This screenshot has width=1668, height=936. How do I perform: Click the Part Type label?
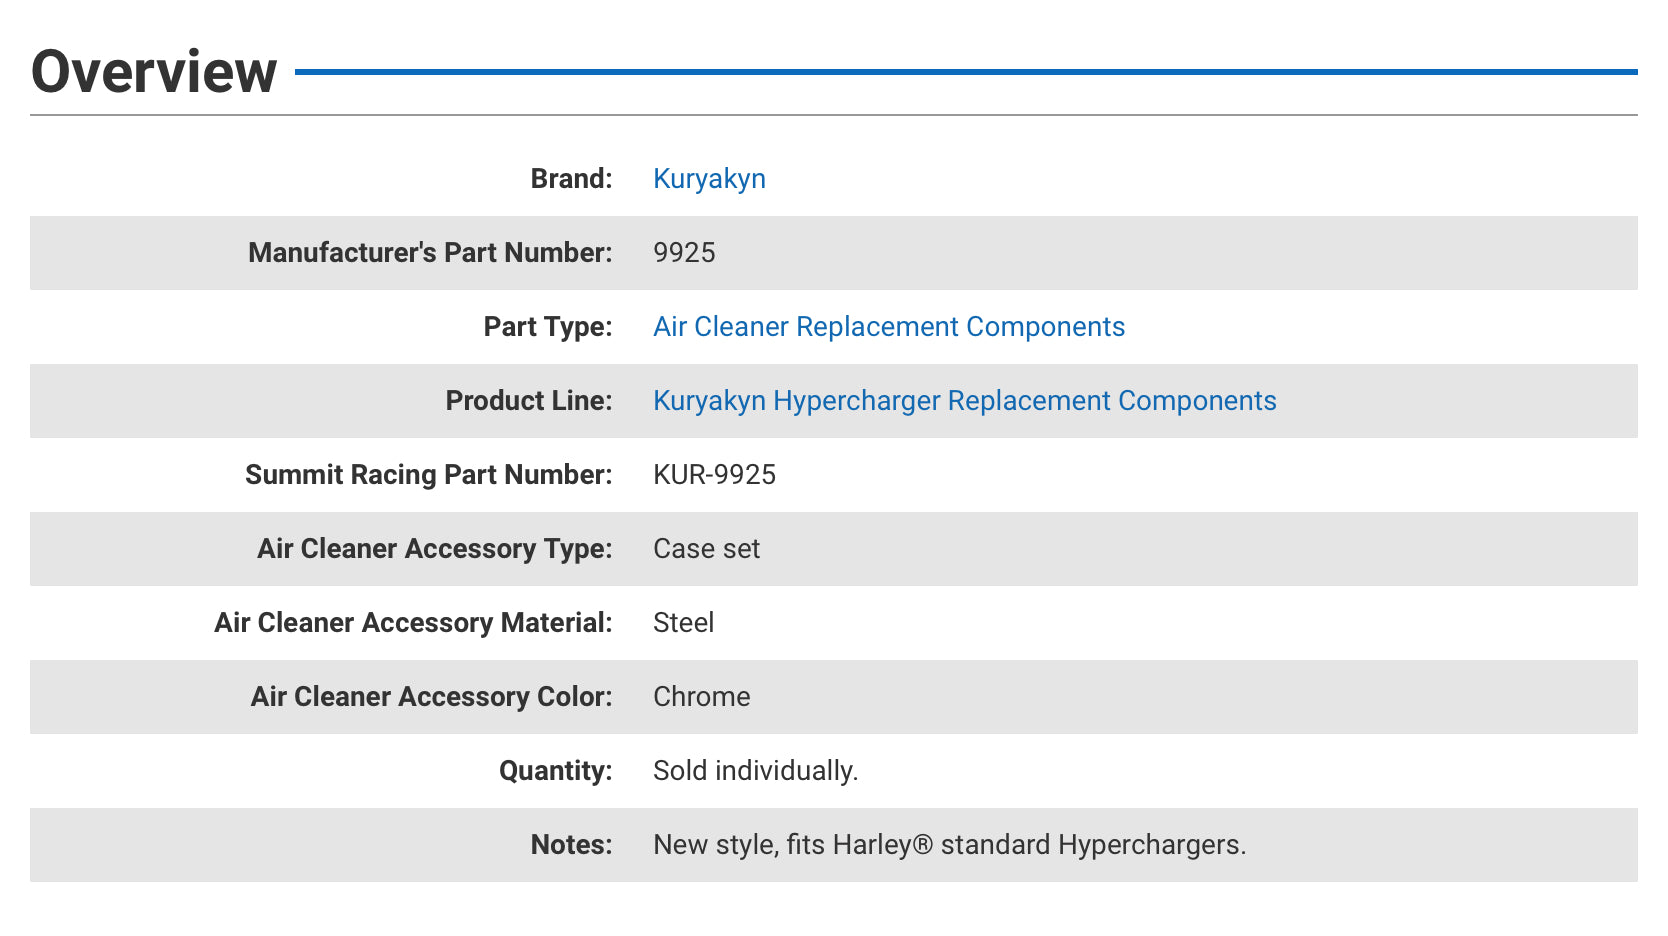point(547,327)
